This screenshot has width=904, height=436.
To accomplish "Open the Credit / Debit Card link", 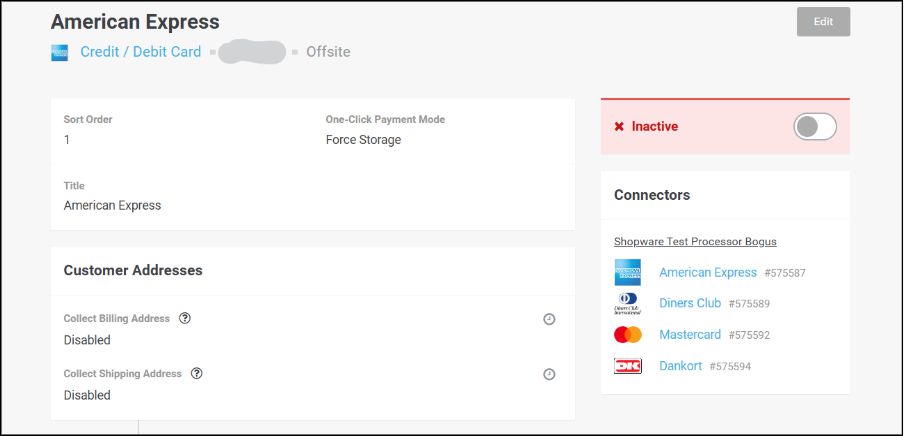I will 140,52.
